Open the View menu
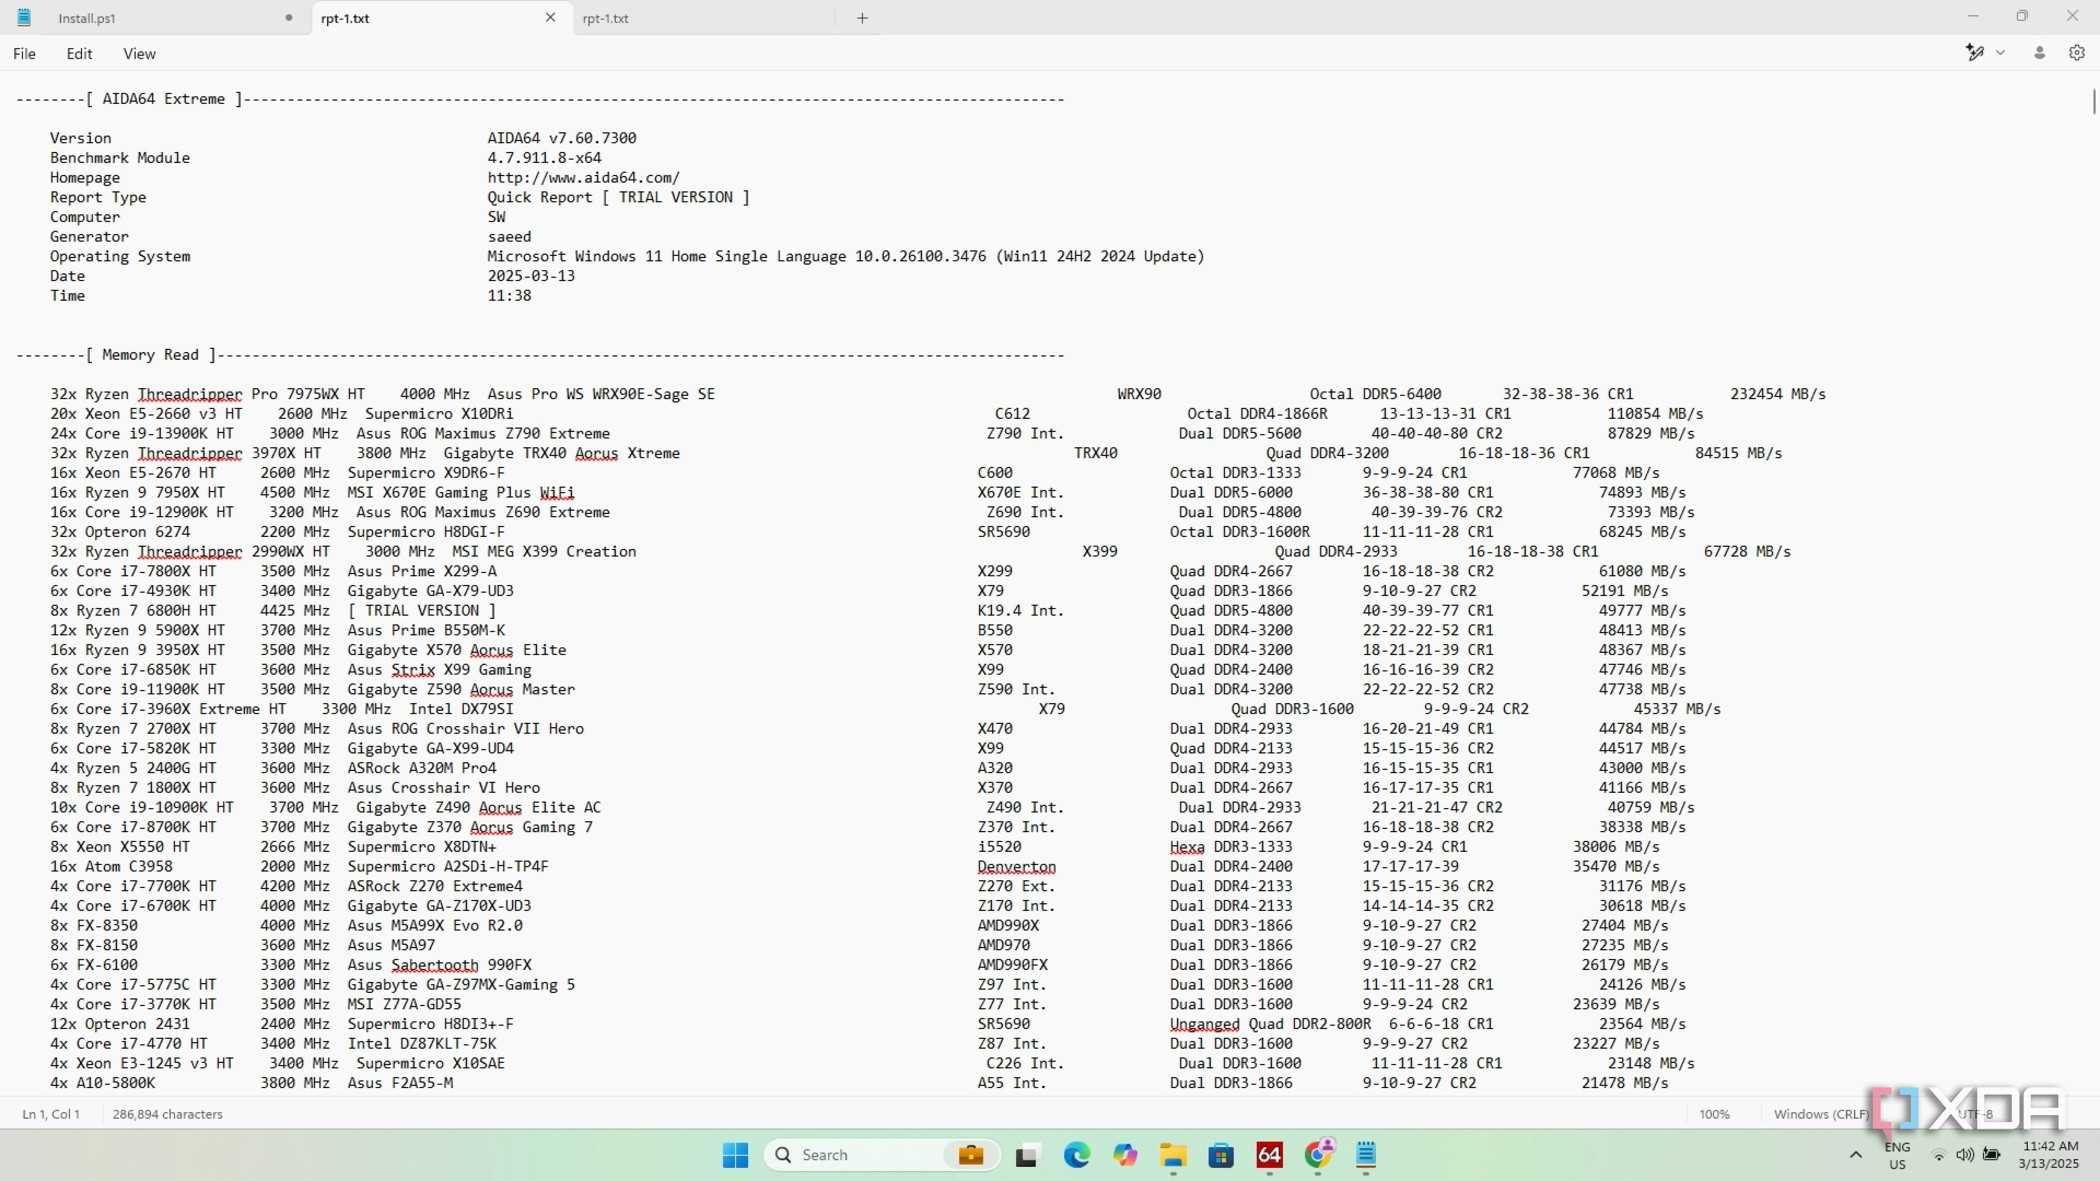The width and height of the screenshot is (2100, 1181). click(139, 54)
